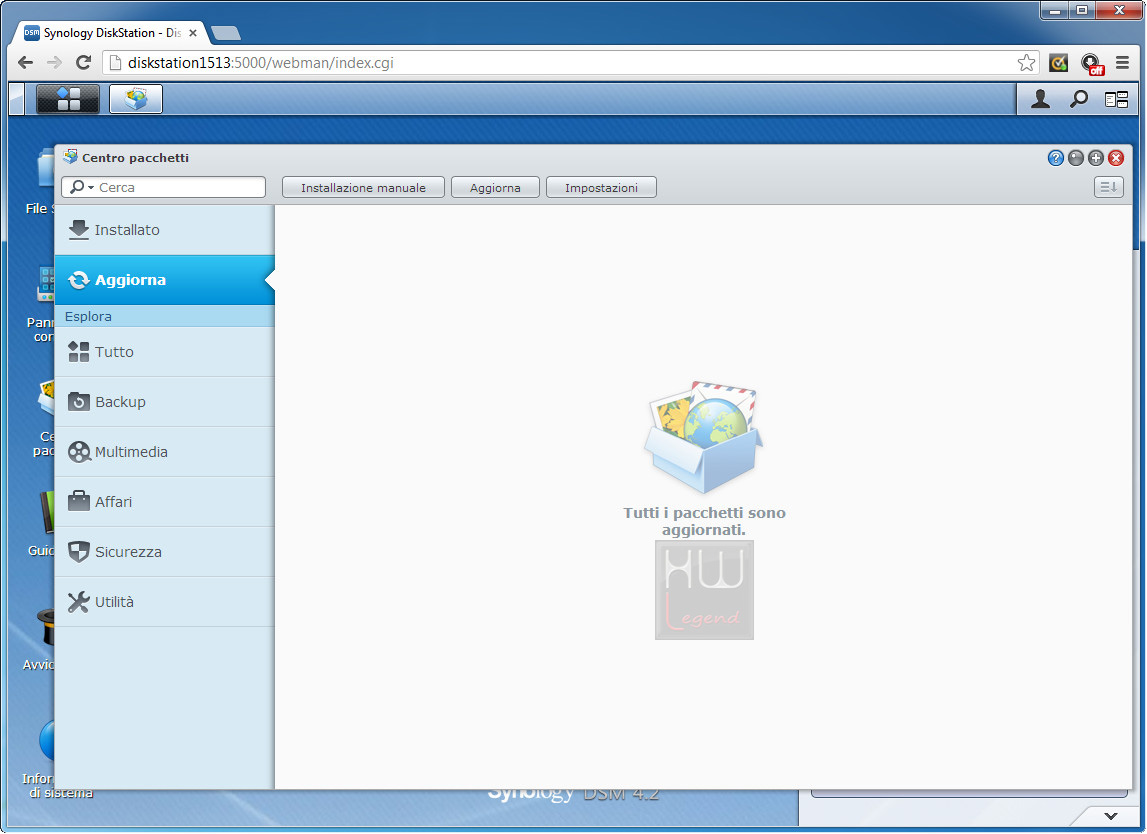Open the DSM main menu grid button

coord(68,99)
